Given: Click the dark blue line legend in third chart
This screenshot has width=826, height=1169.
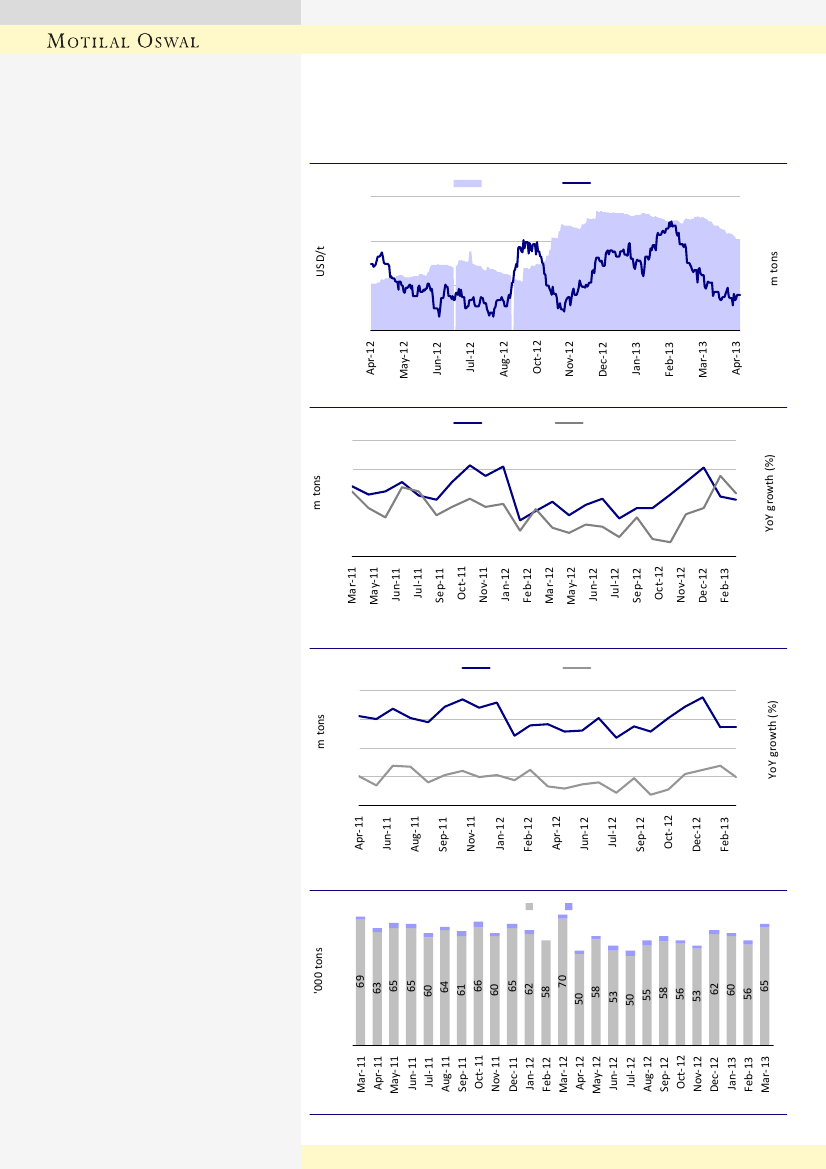Looking at the screenshot, I should pyautogui.click(x=476, y=667).
